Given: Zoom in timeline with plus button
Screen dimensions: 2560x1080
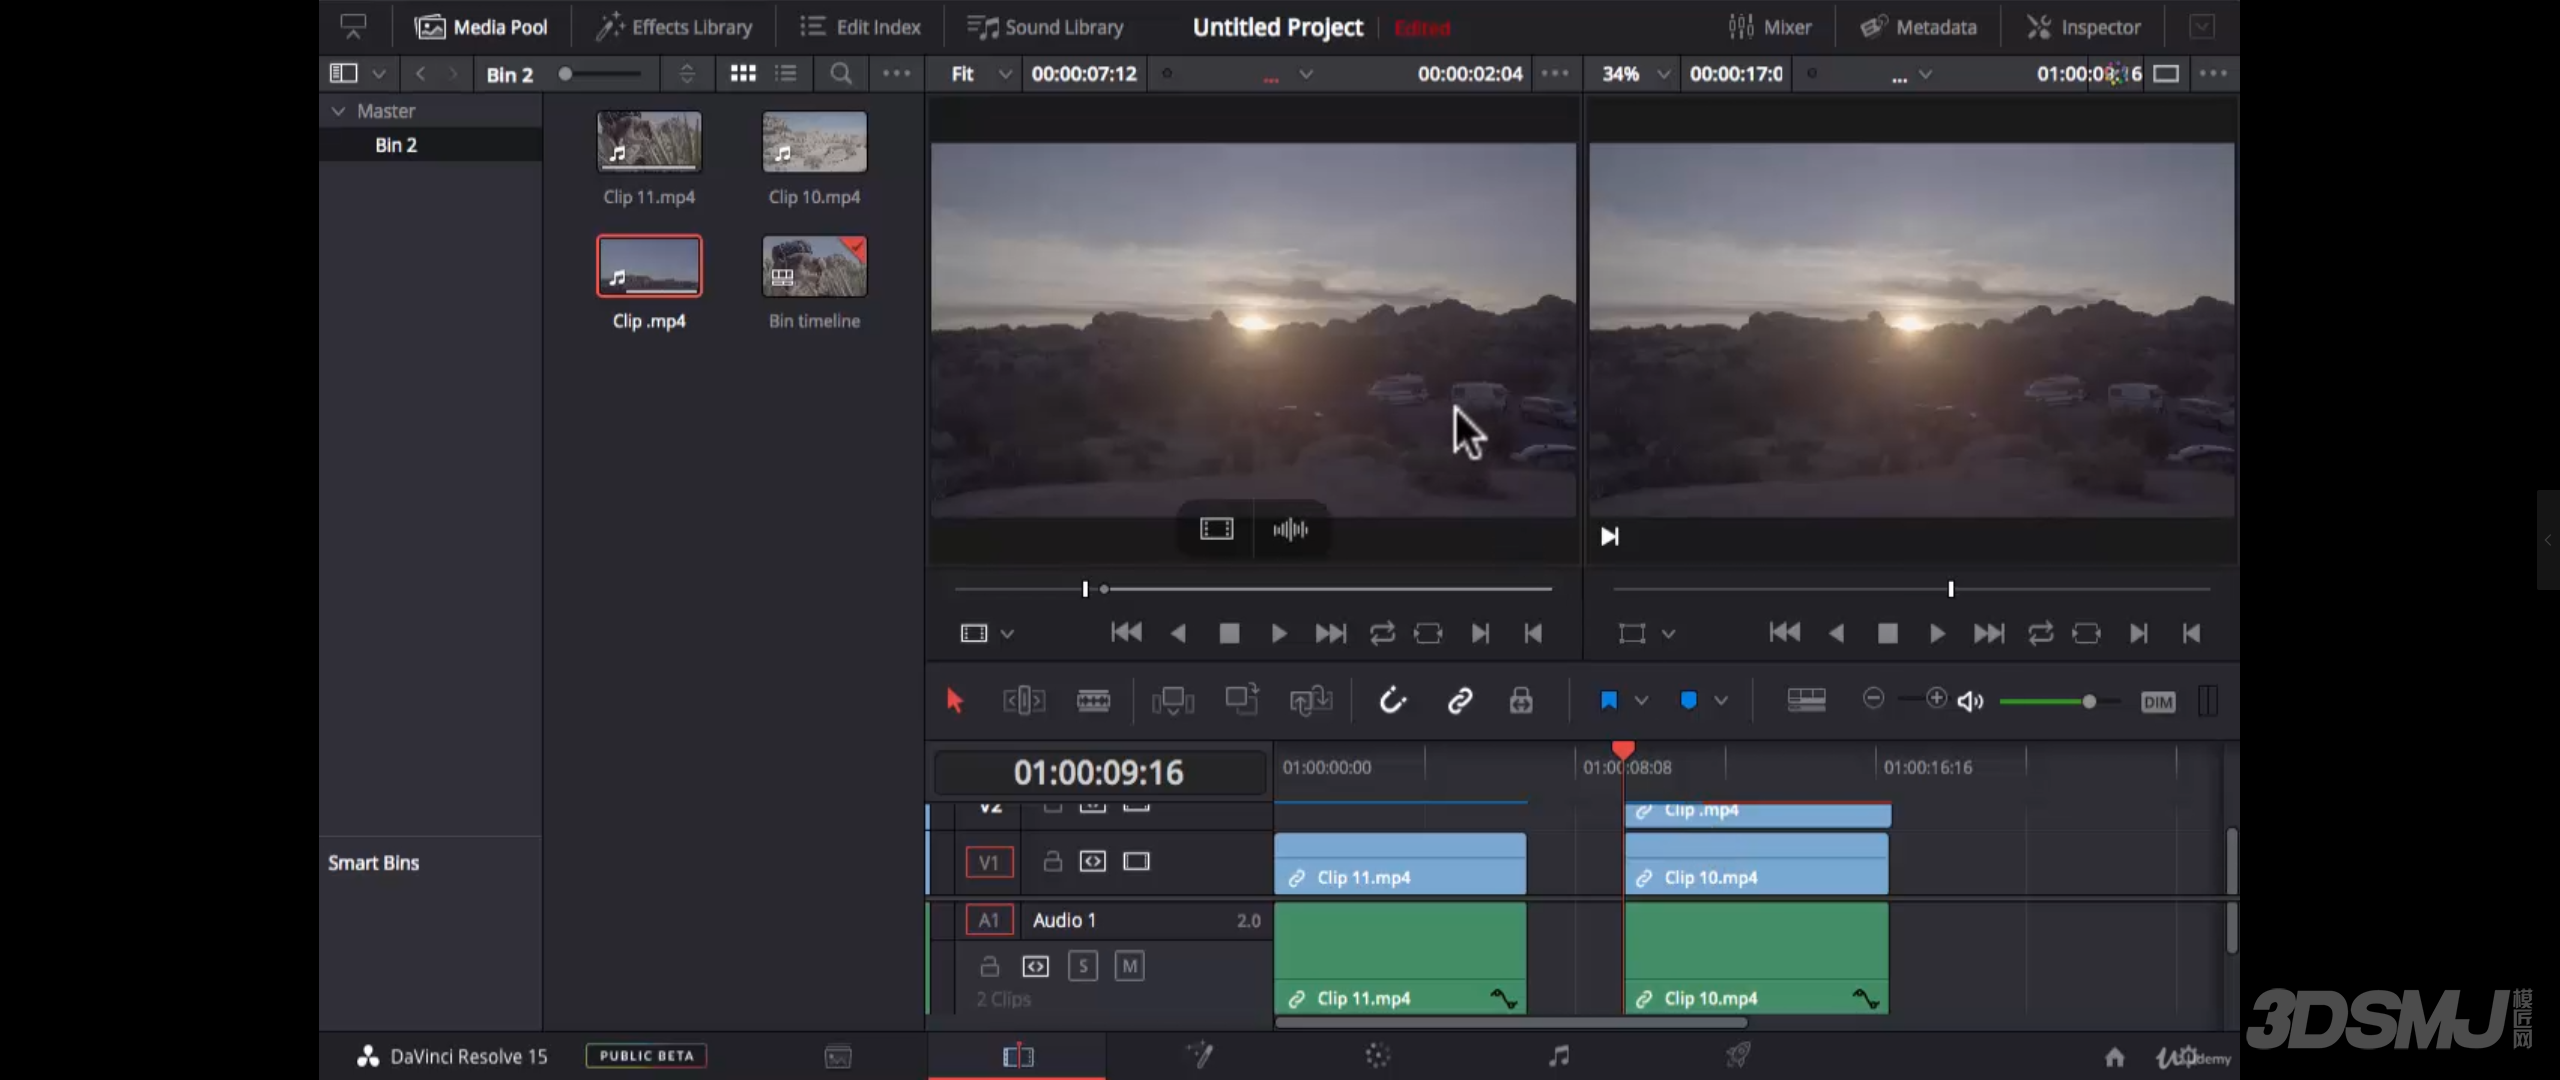Looking at the screenshot, I should [1936, 699].
